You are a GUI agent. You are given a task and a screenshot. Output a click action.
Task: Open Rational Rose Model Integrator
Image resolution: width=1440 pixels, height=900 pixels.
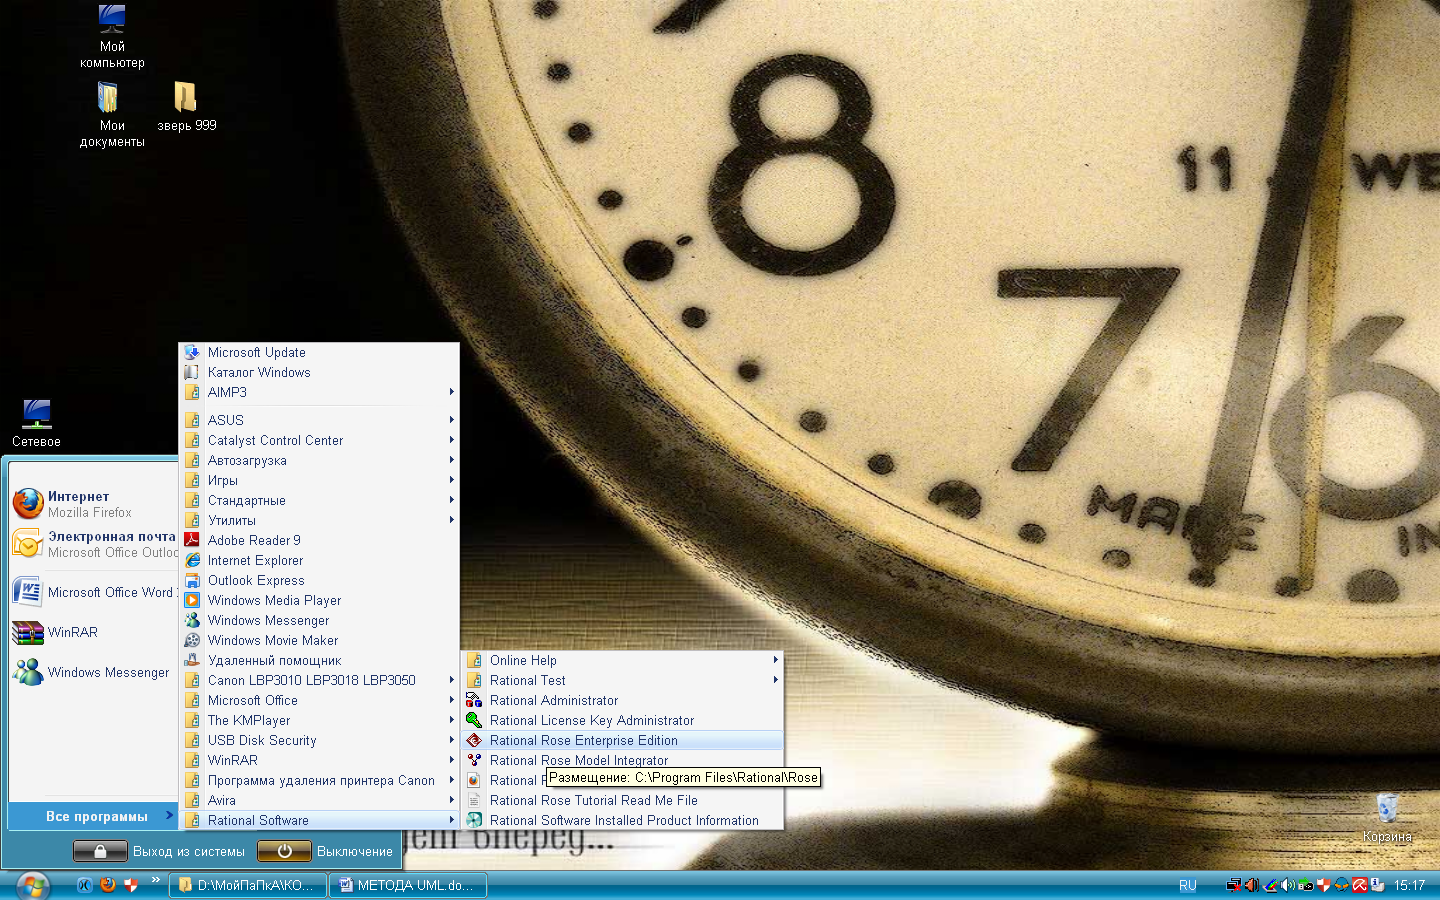(622, 760)
